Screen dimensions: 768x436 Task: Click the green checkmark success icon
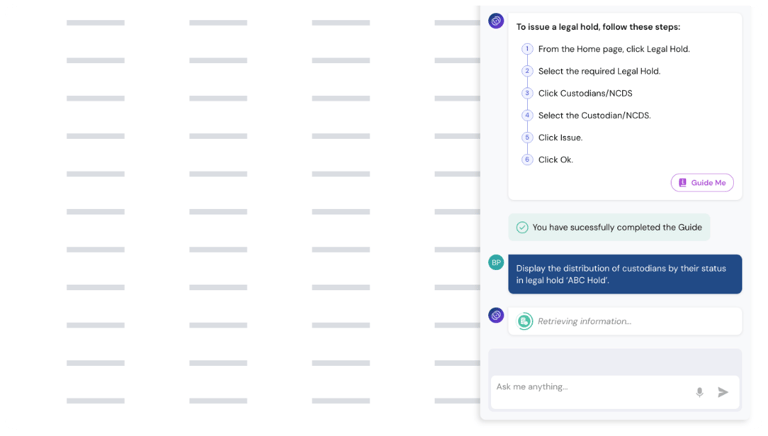point(522,227)
